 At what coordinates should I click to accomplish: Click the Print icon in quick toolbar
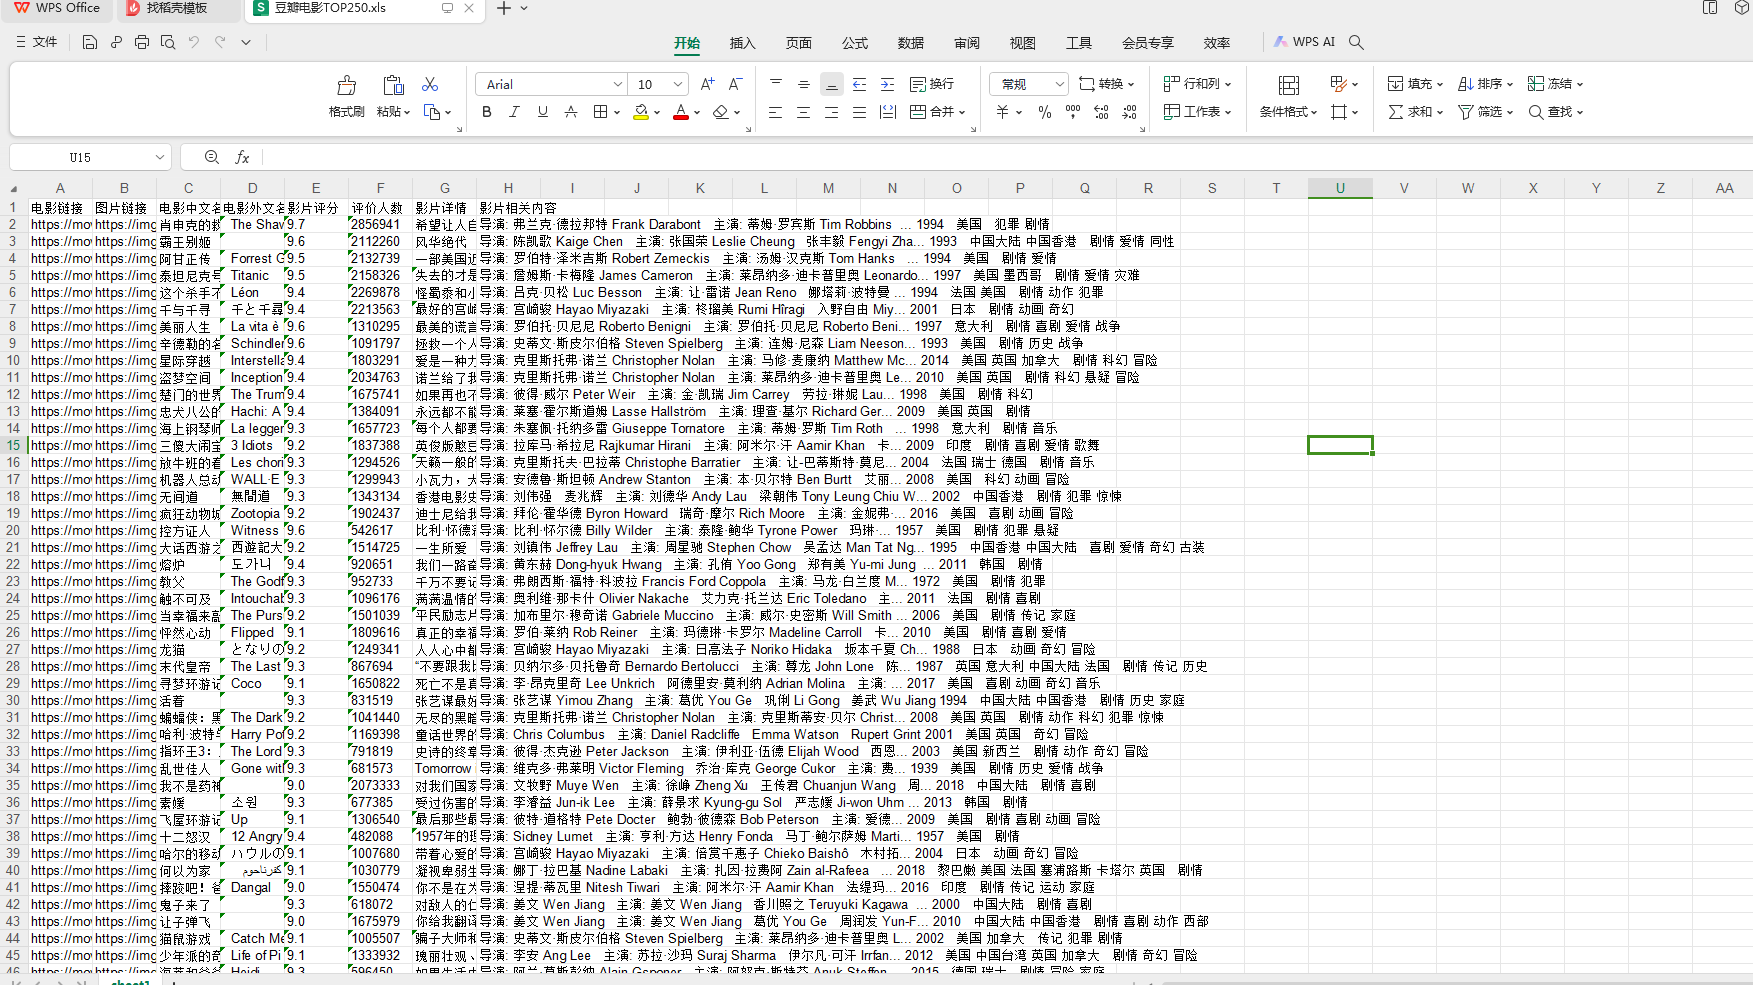click(x=142, y=42)
